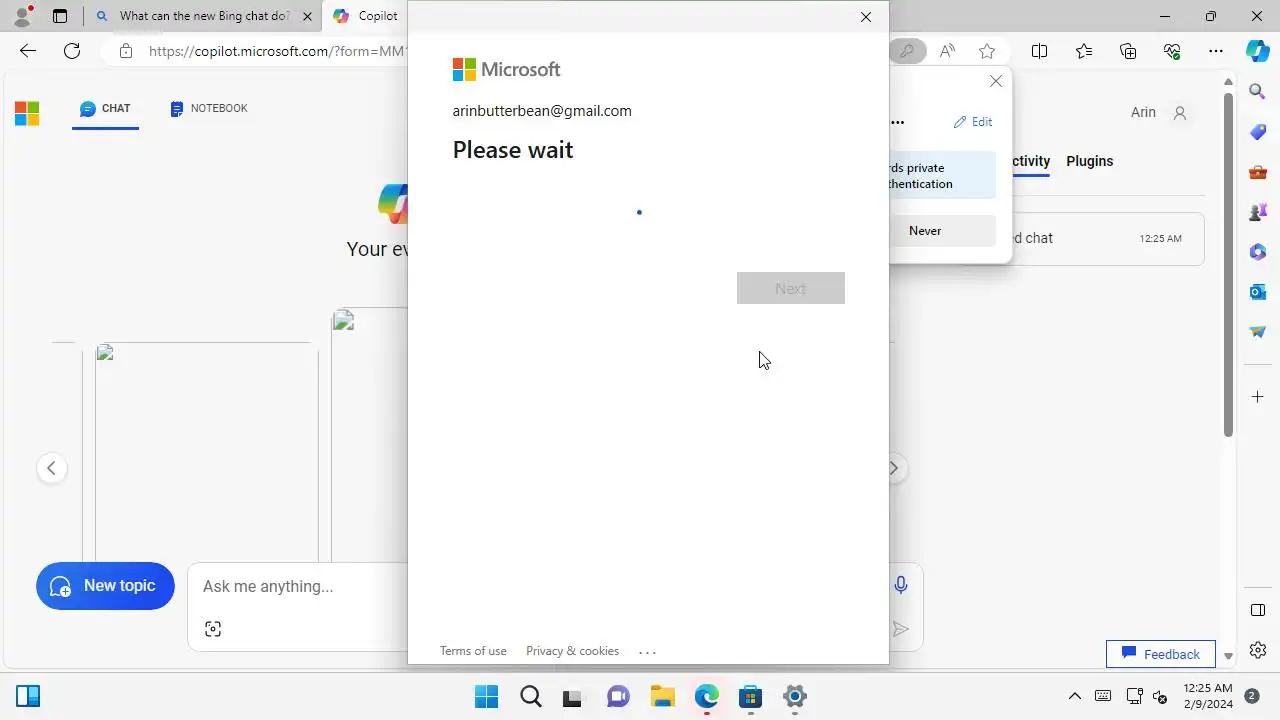Open sidebar Games chess icon

pos(1258,212)
